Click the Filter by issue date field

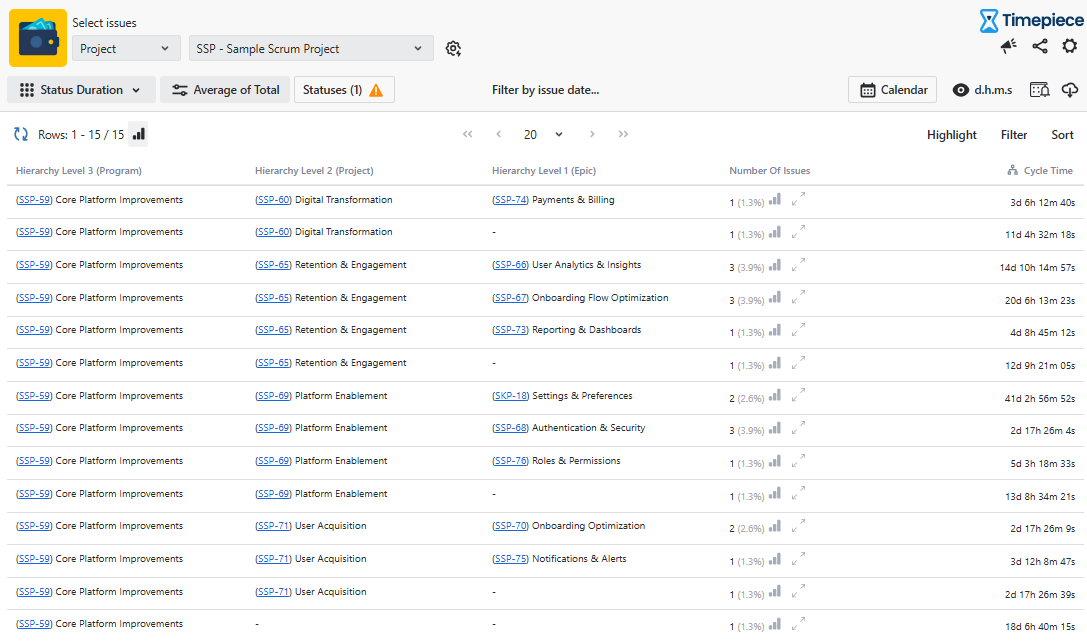pos(545,89)
